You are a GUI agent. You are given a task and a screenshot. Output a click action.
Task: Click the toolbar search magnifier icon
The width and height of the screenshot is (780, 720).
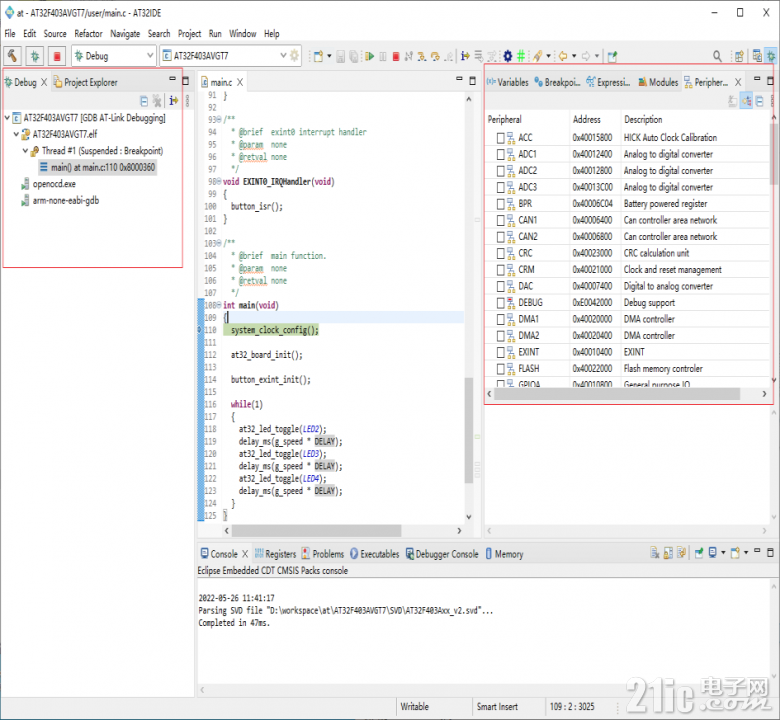click(717, 56)
